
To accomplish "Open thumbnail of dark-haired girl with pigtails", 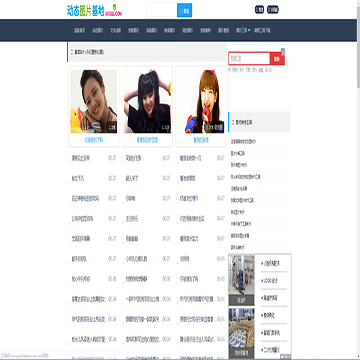I will [147, 101].
